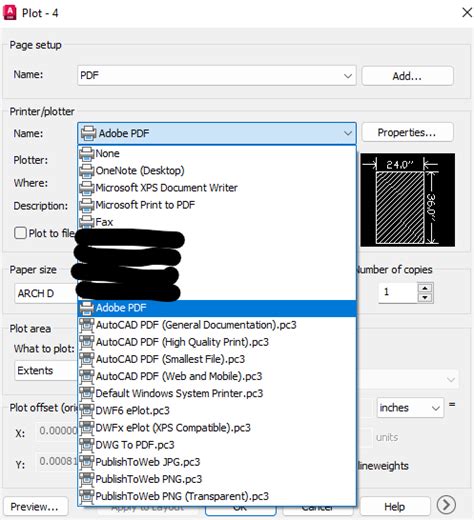Select PublishToWeb PNG (Transparent).pc3

(217, 496)
